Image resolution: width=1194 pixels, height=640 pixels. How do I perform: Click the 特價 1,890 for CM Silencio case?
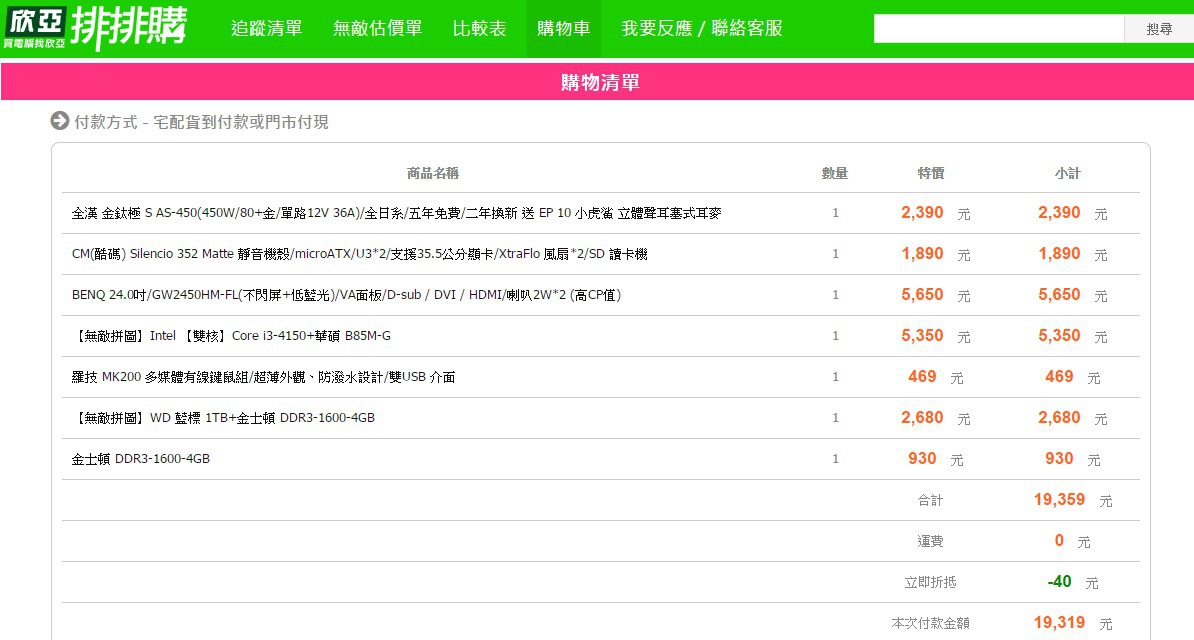point(922,254)
